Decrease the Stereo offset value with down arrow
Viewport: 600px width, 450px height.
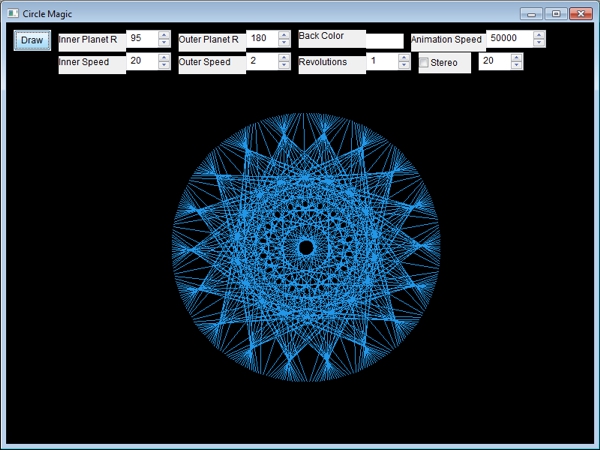pyautogui.click(x=516, y=65)
